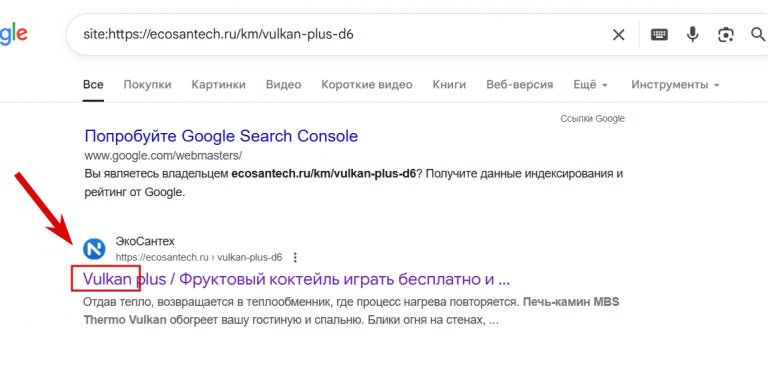Switch to the Картинки tab

tap(218, 85)
